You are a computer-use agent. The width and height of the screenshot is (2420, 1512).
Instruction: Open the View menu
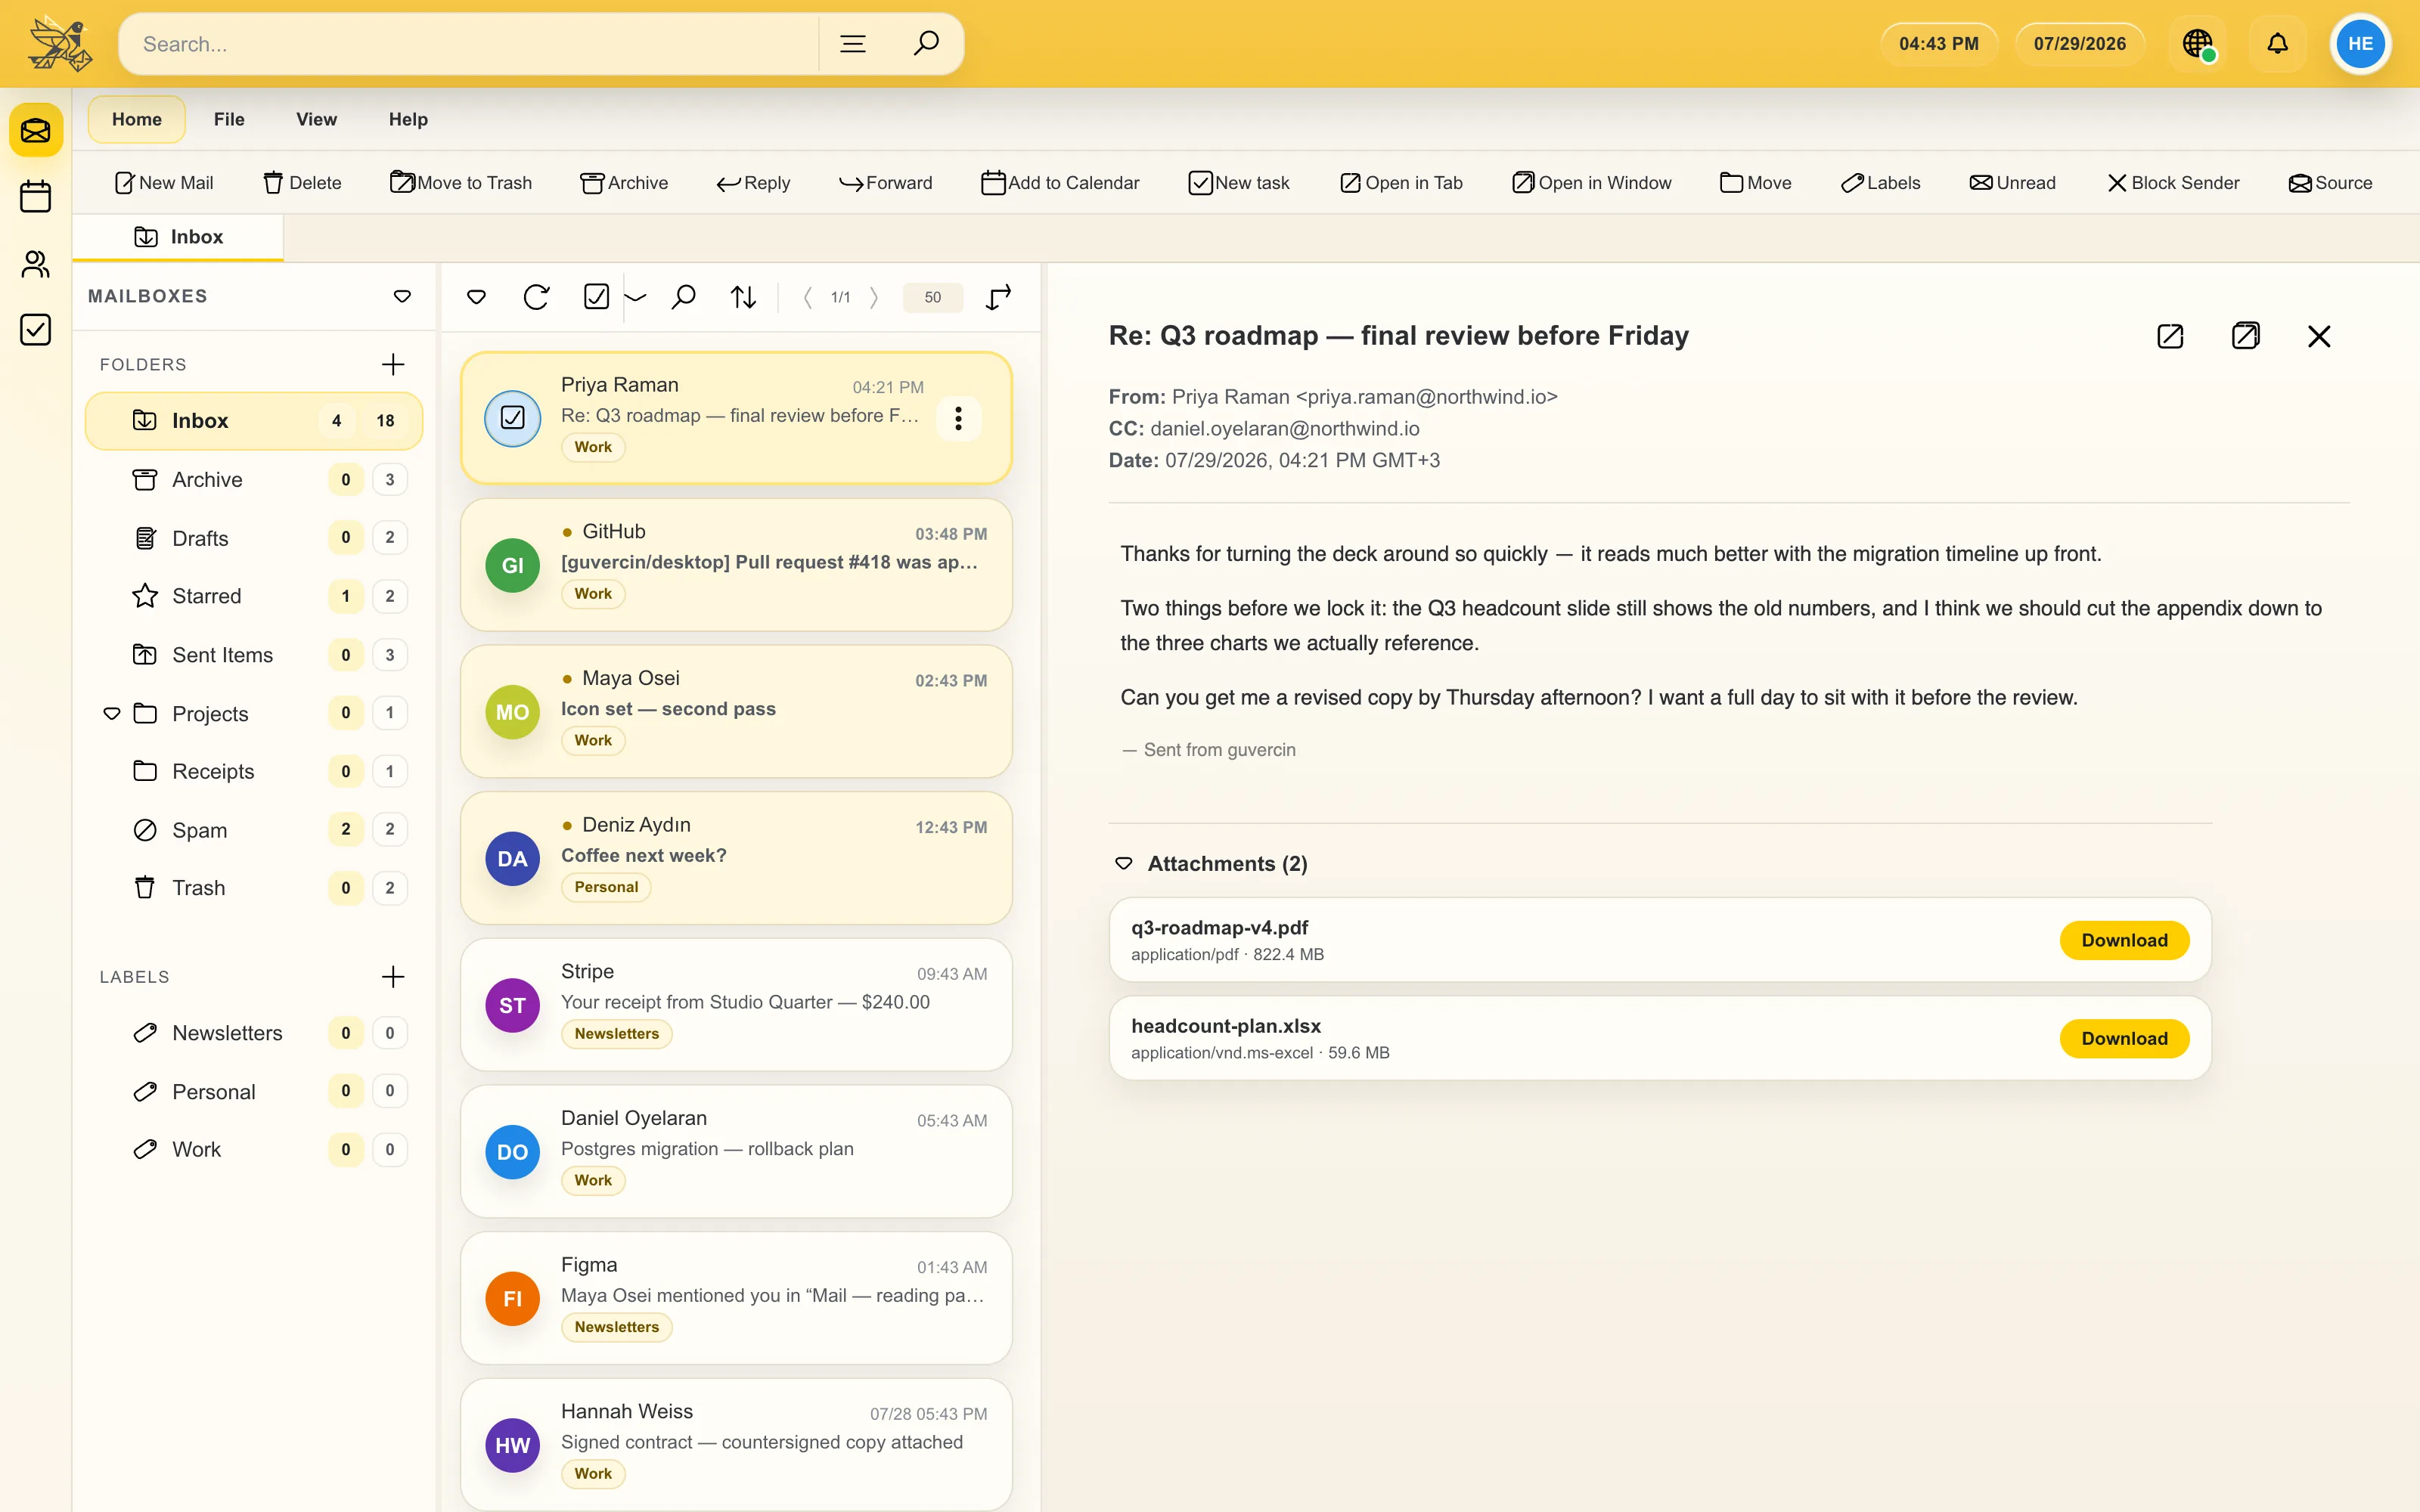316,119
